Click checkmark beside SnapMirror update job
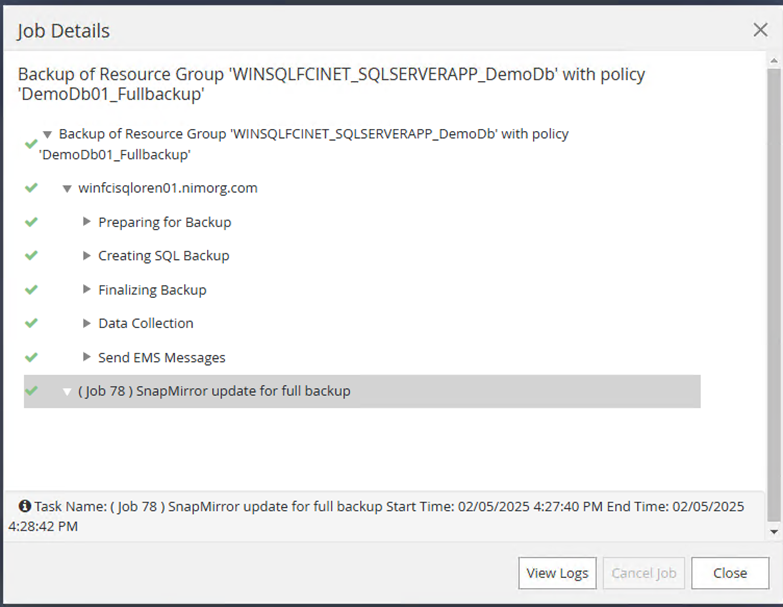This screenshot has width=783, height=607. coord(31,391)
